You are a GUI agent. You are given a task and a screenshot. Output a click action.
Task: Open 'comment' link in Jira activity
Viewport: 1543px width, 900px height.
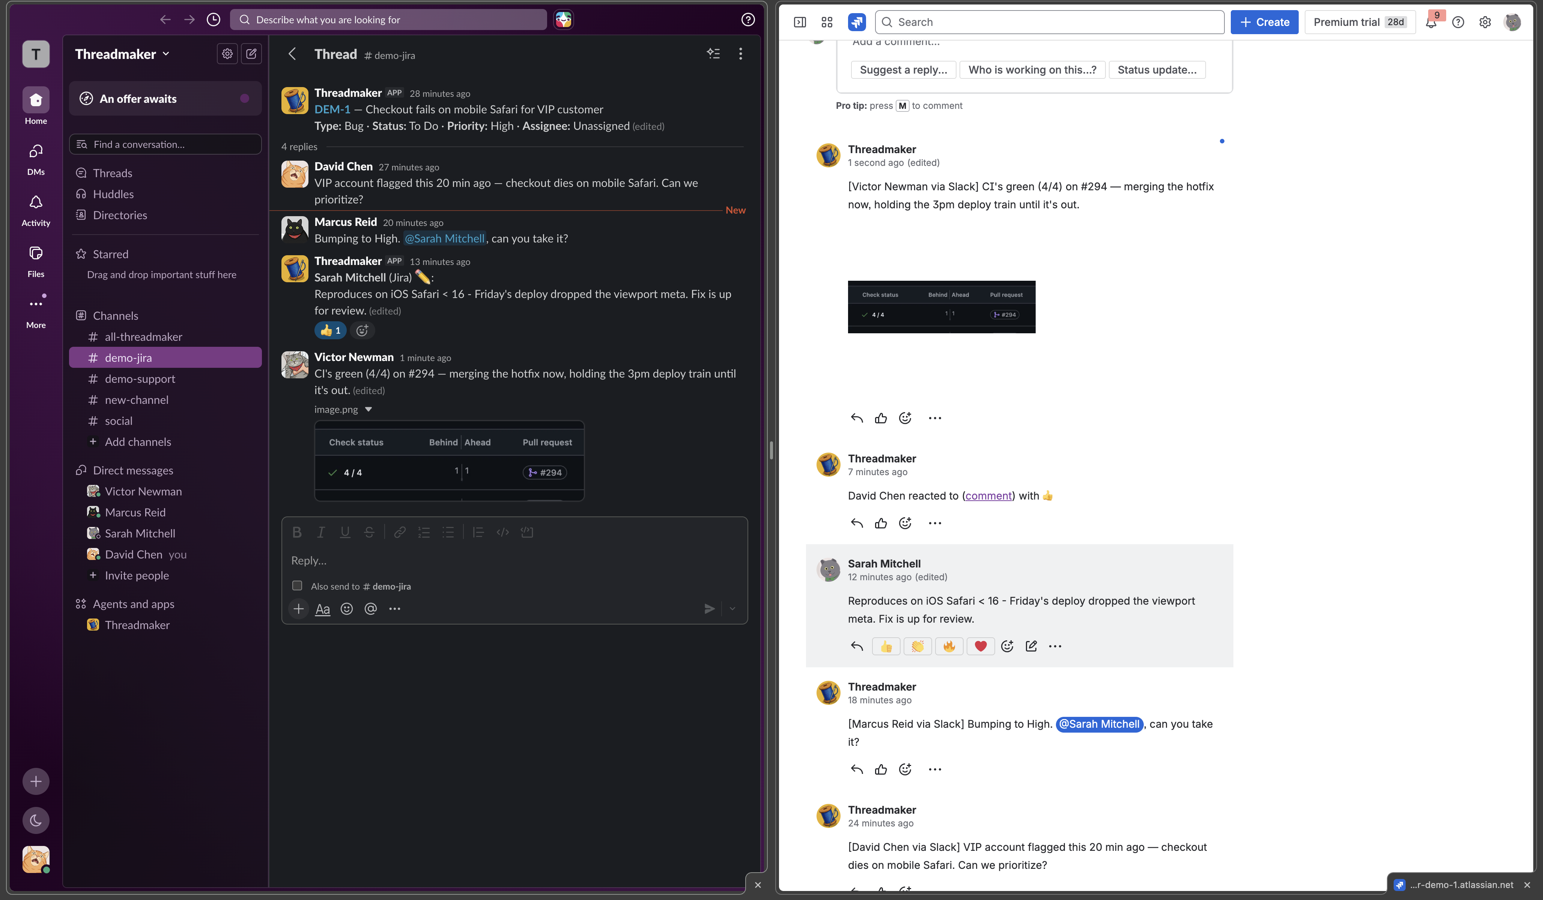point(988,496)
